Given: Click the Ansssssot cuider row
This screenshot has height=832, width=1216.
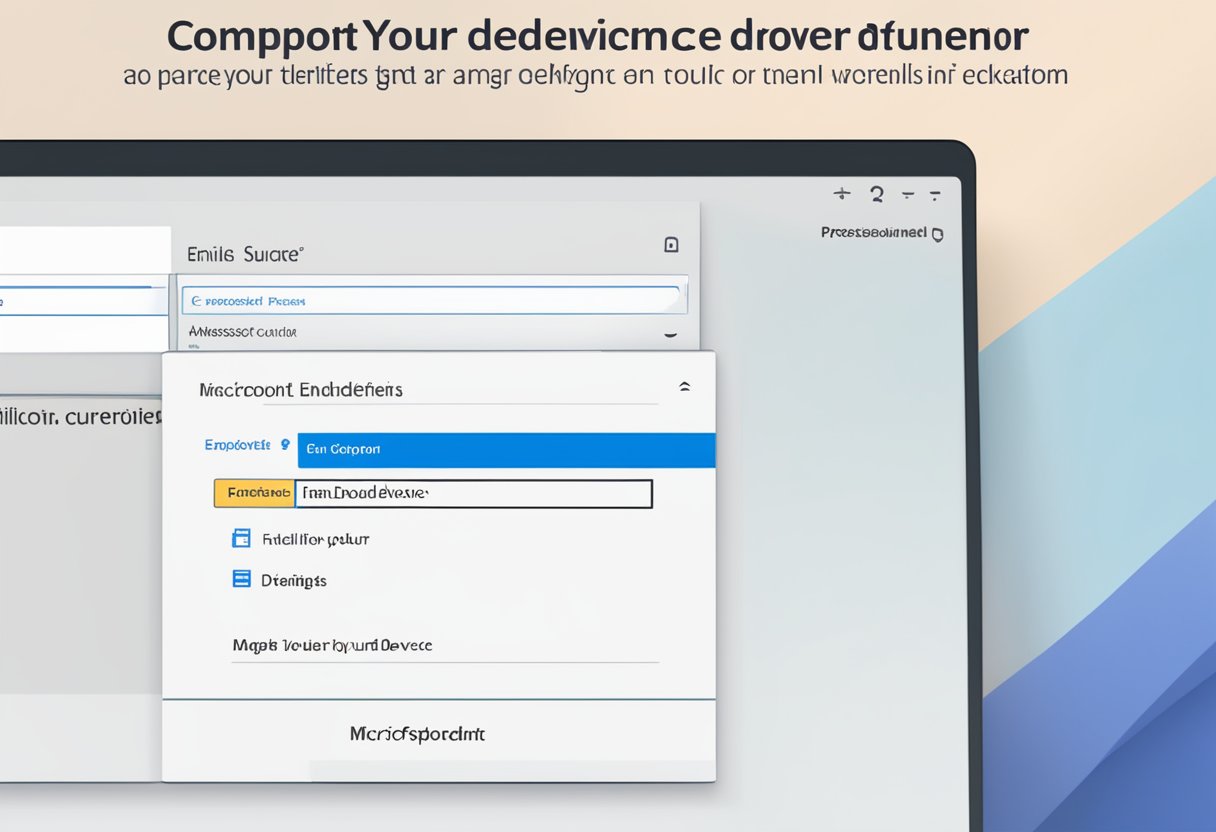Looking at the screenshot, I should [x=243, y=332].
